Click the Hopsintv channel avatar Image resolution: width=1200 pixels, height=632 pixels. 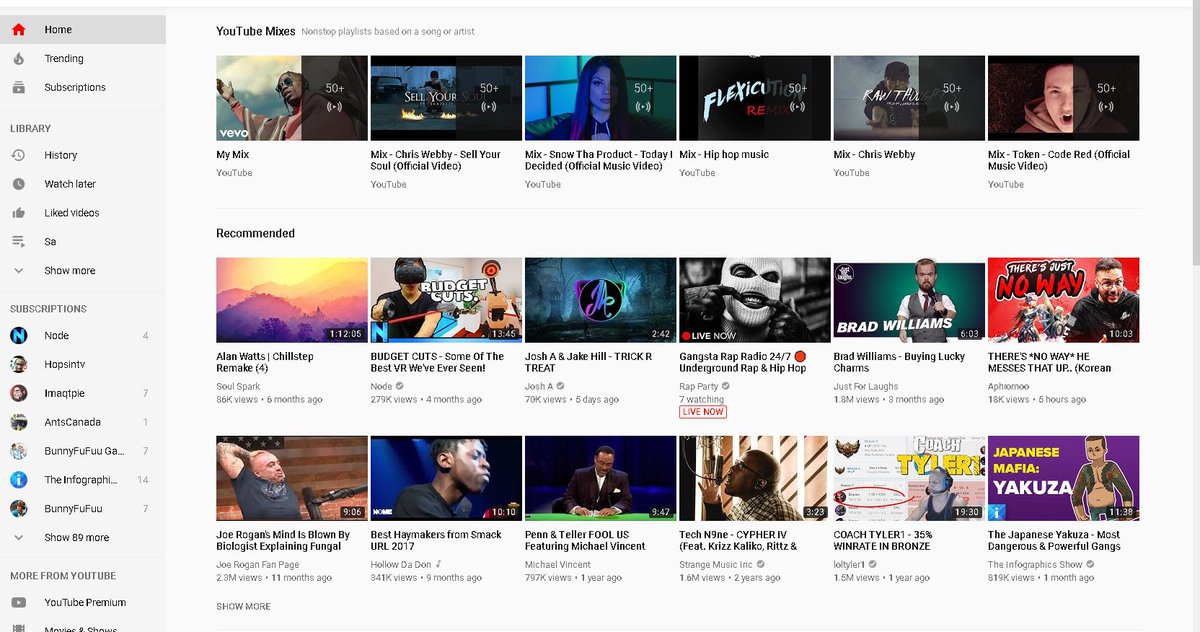[18, 365]
